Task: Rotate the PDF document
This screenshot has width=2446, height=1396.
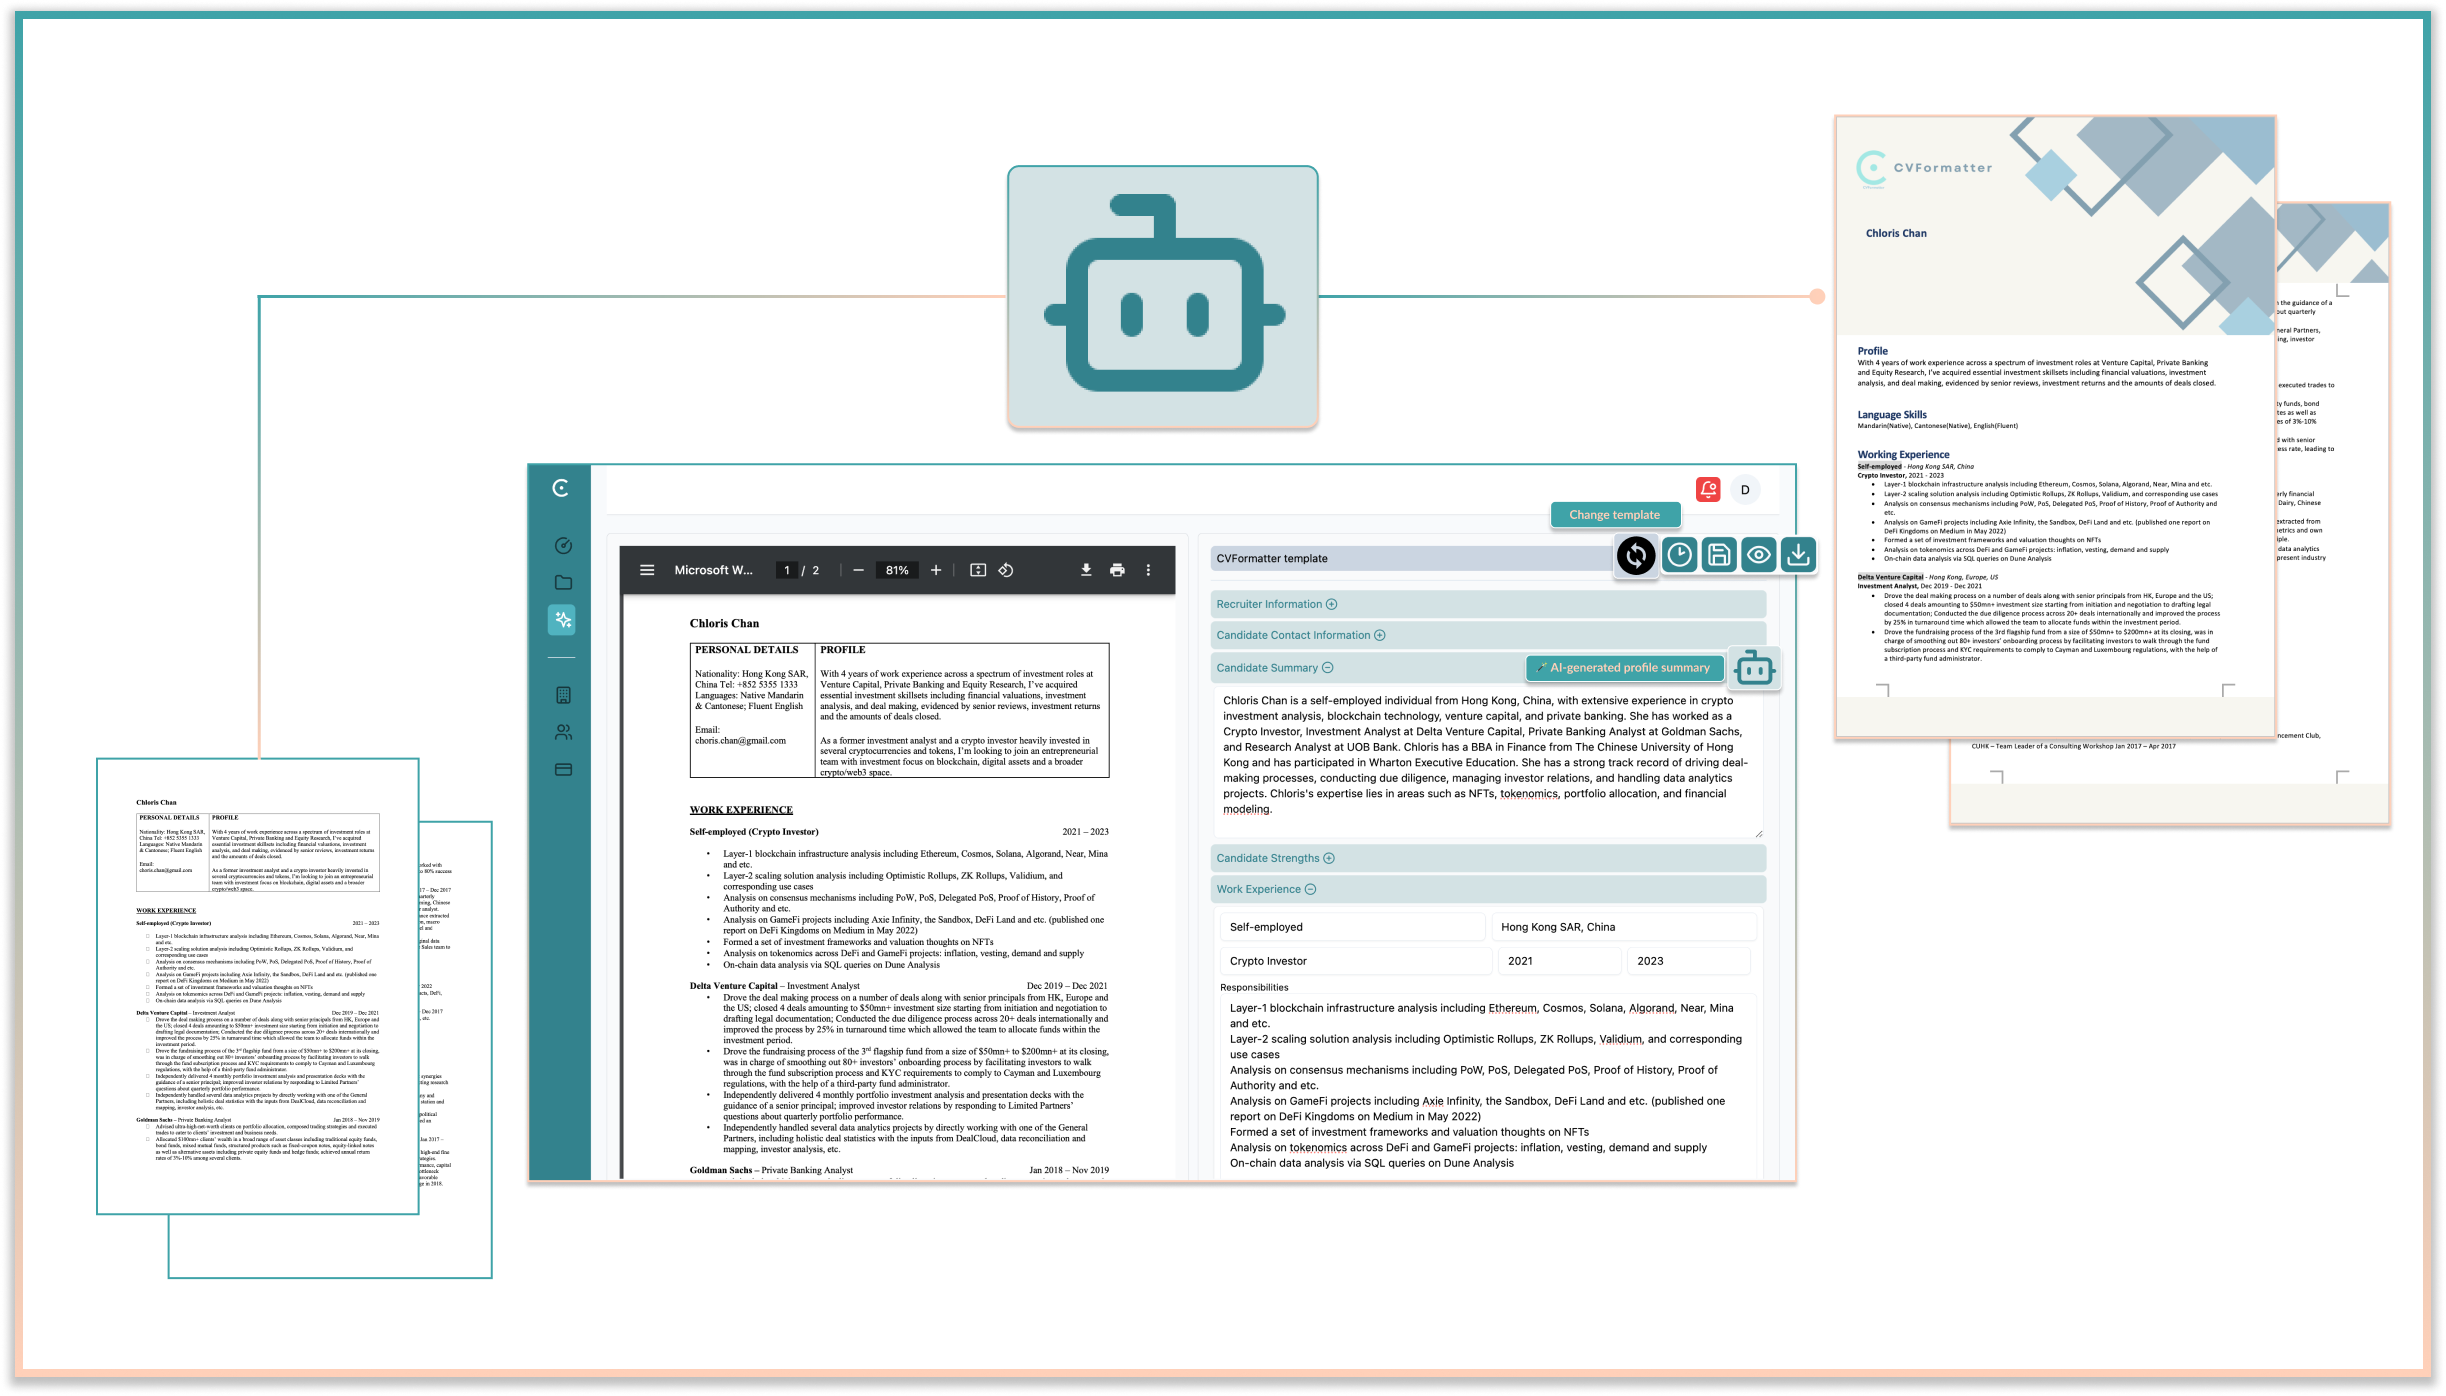Action: 1006,570
